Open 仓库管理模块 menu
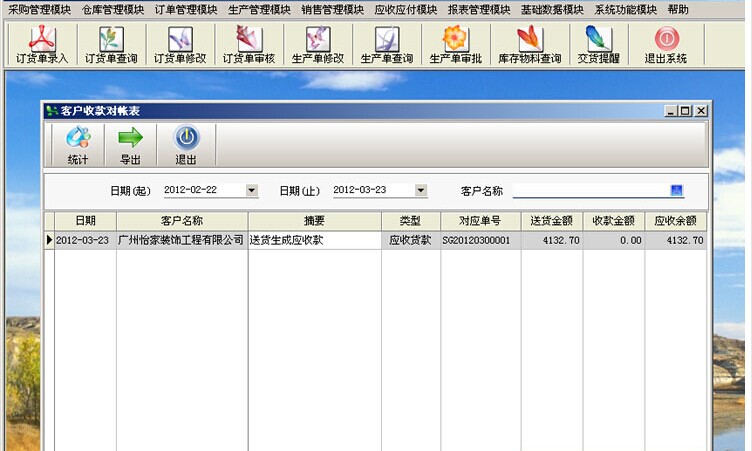This screenshot has height=451, width=752. coord(113,10)
